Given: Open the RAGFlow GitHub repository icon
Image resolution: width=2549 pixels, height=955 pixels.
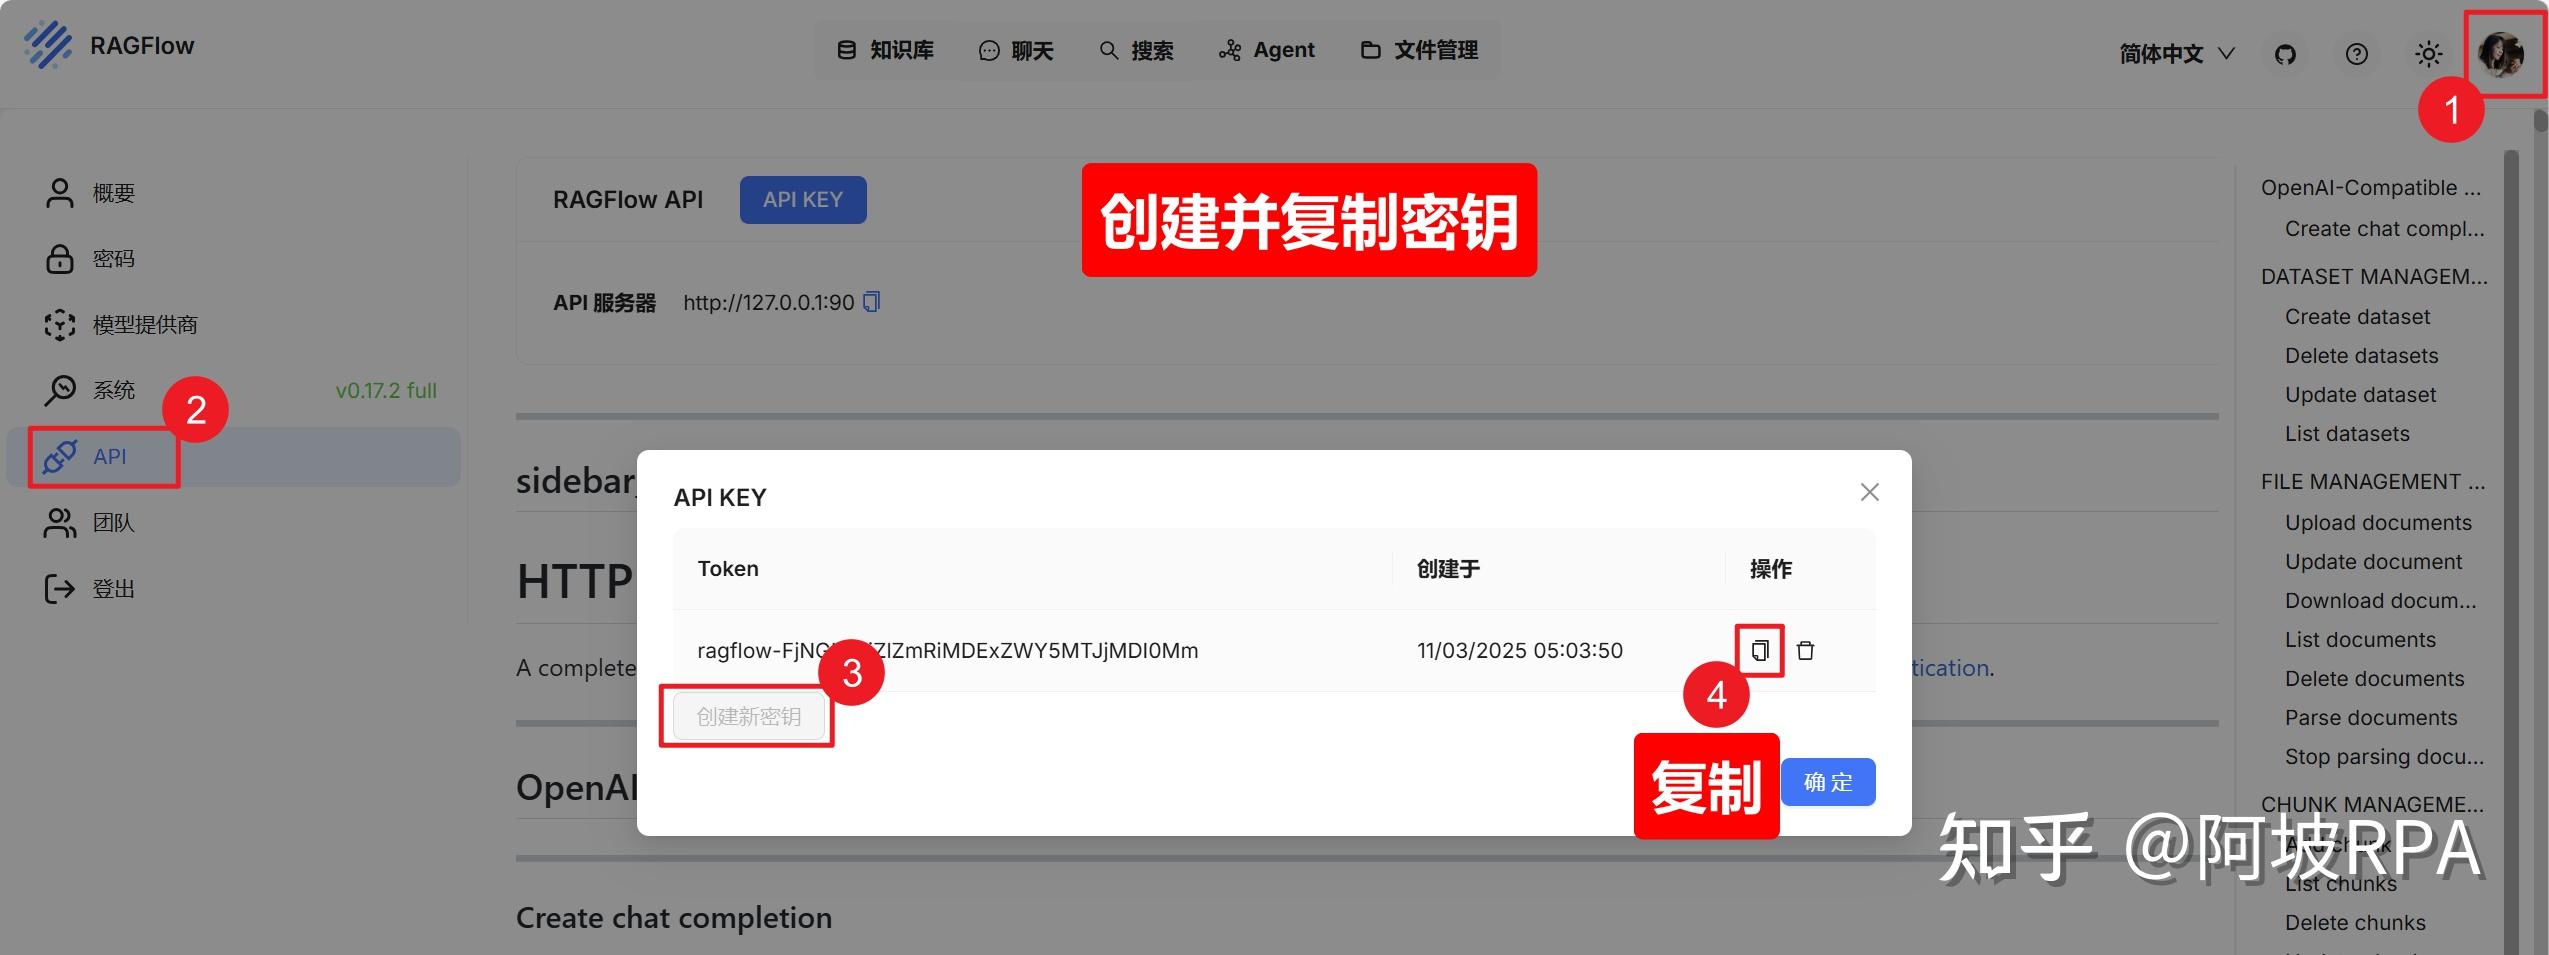Looking at the screenshot, I should (x=2284, y=53).
